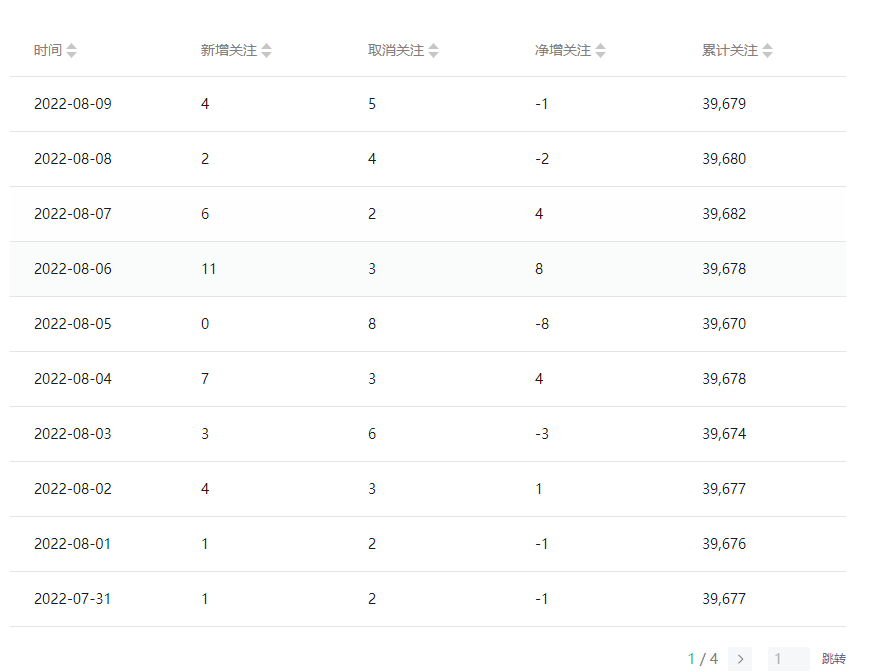Click the page number input box
Viewport: 872px width, 672px height.
coord(789,659)
